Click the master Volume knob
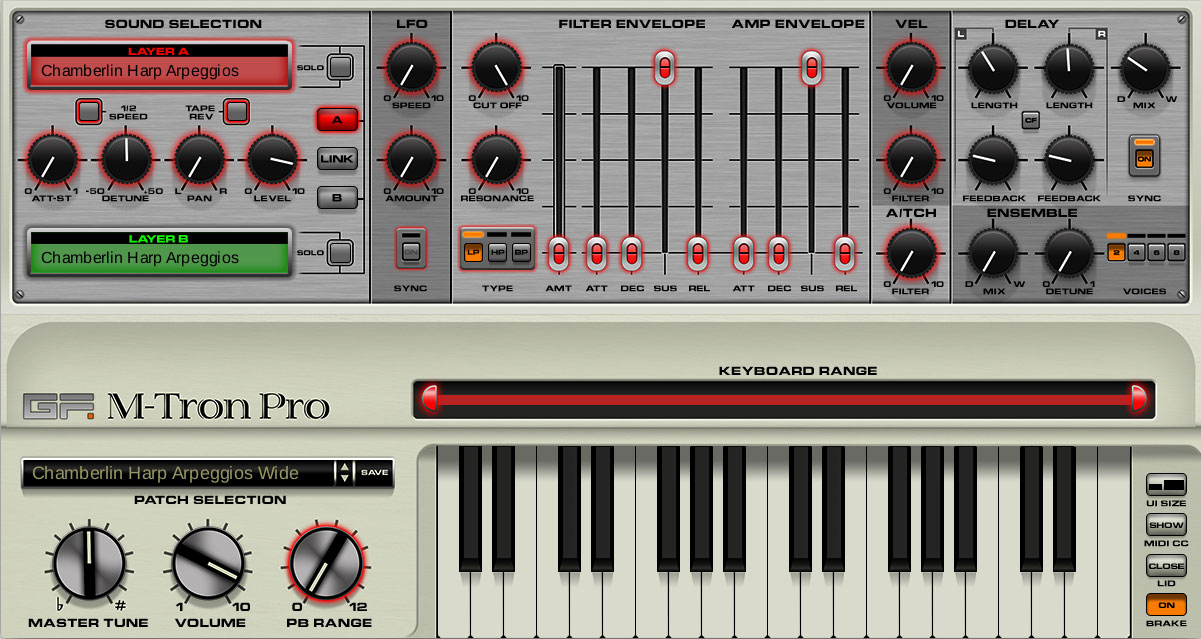This screenshot has height=639, width=1201. point(209,565)
